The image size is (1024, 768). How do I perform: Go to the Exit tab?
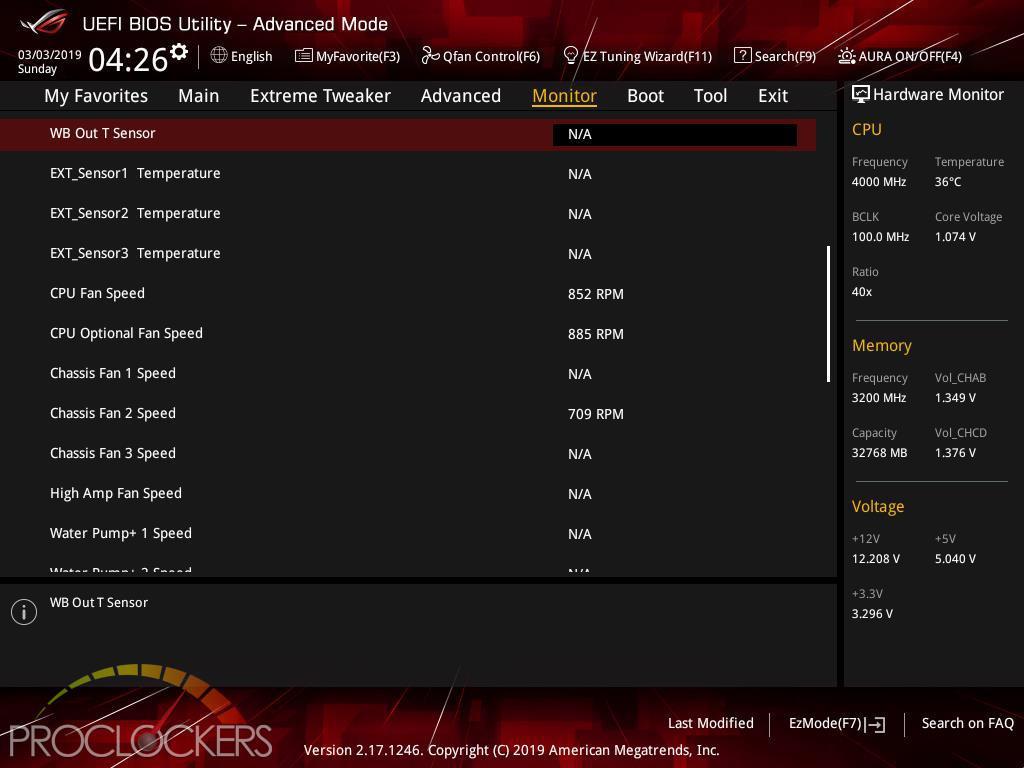(773, 96)
